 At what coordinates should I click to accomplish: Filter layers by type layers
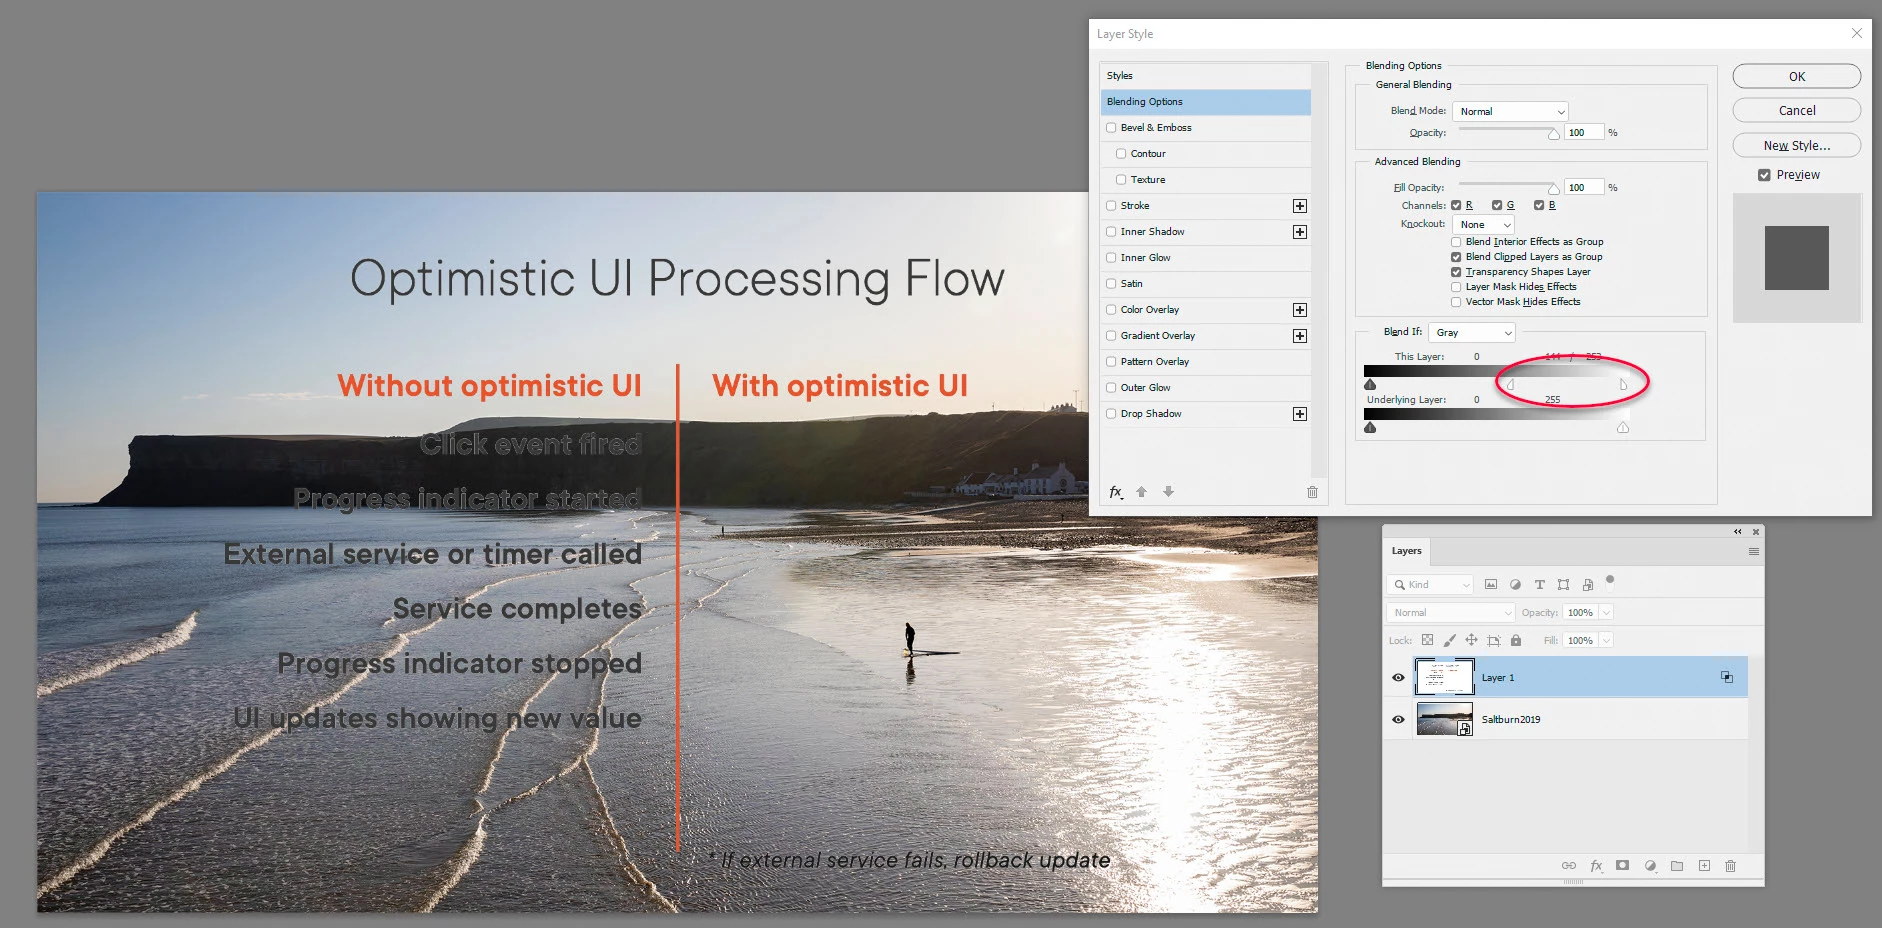[x=1539, y=585]
